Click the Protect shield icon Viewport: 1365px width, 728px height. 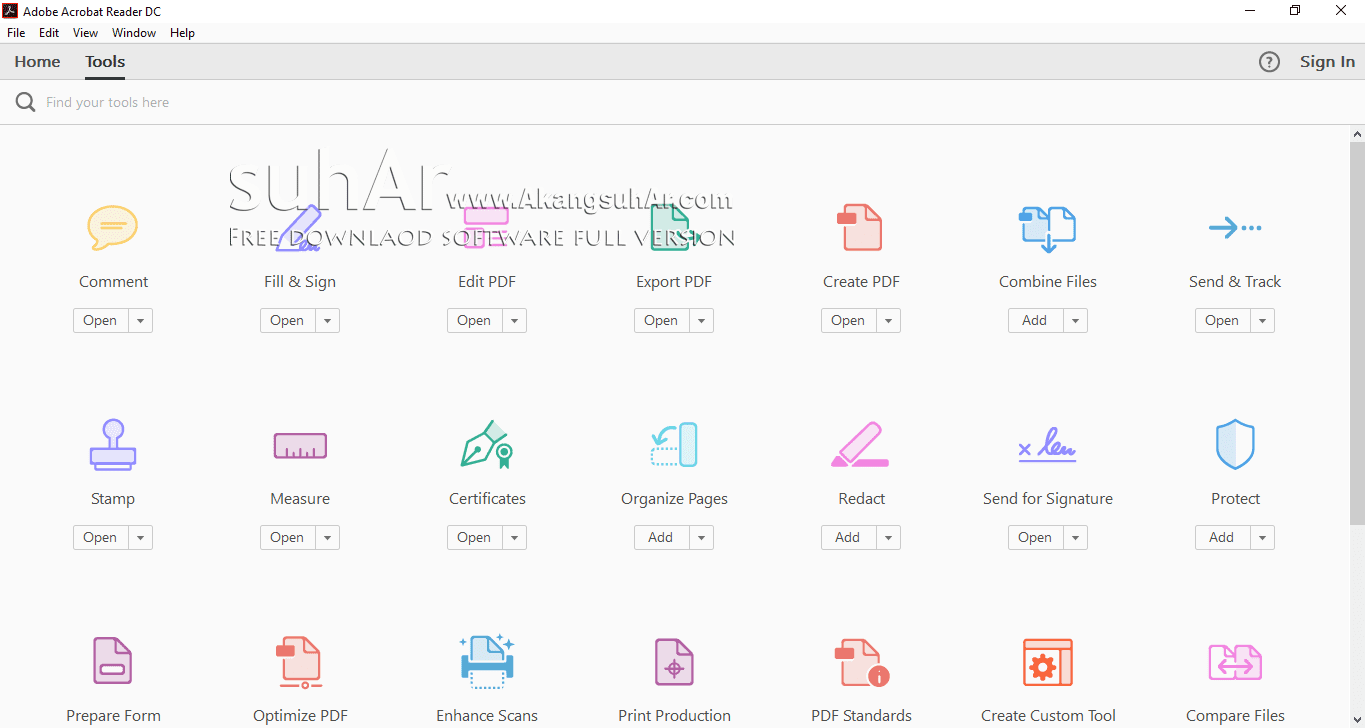point(1235,445)
